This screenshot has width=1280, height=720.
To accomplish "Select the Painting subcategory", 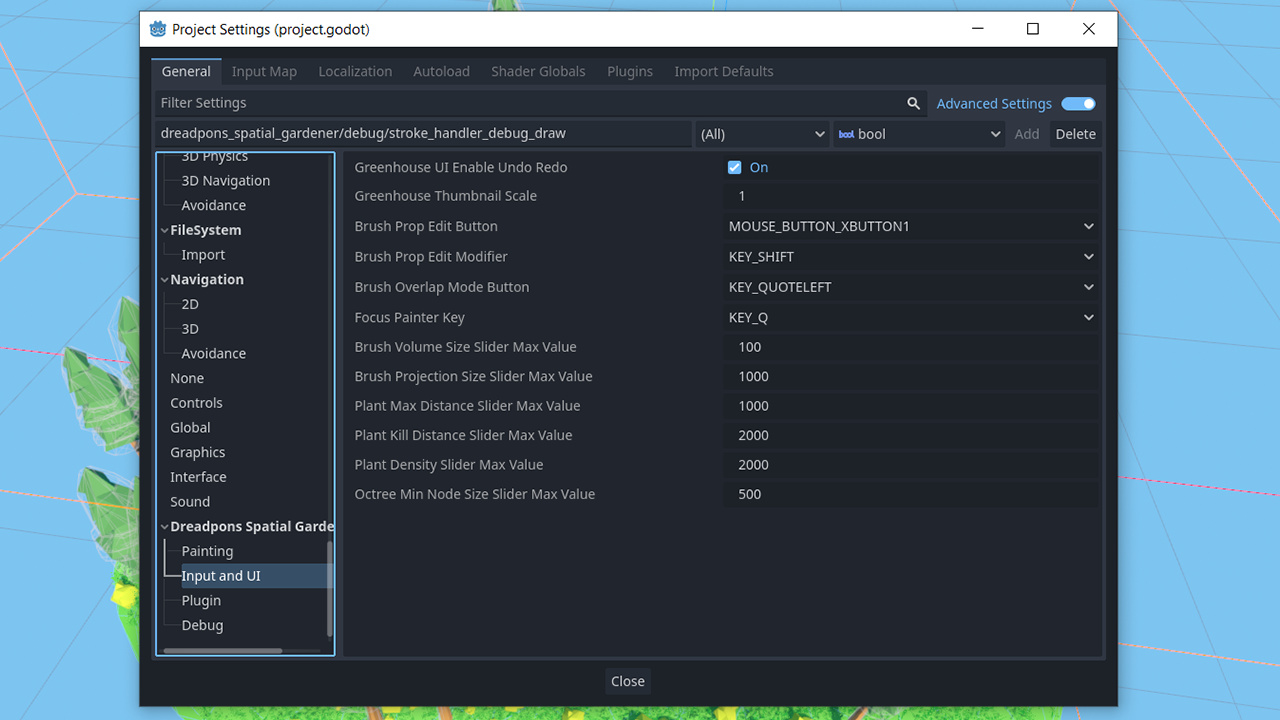I will coord(207,551).
